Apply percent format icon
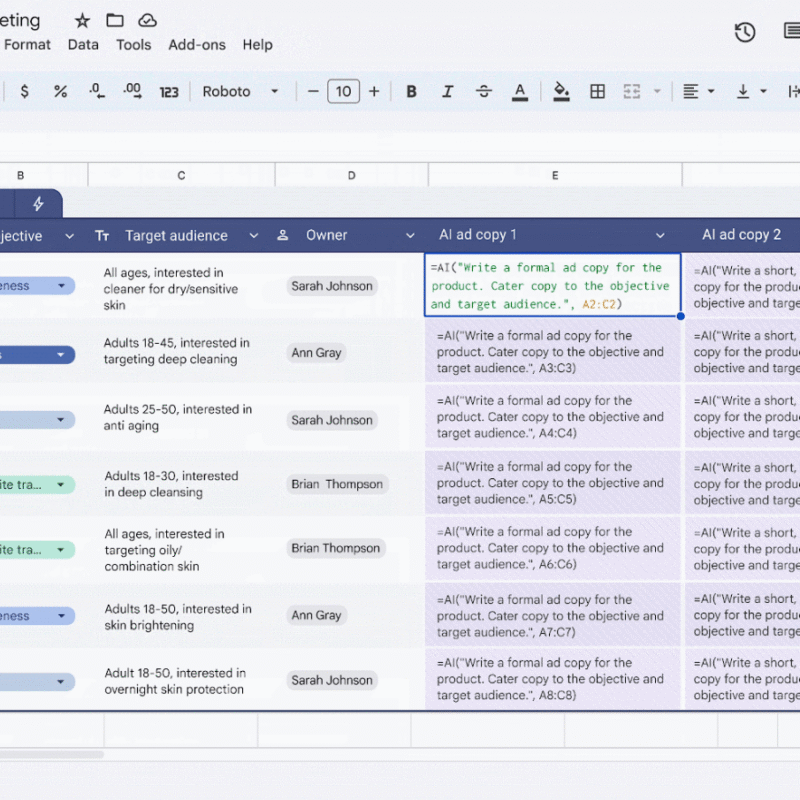 [x=60, y=91]
